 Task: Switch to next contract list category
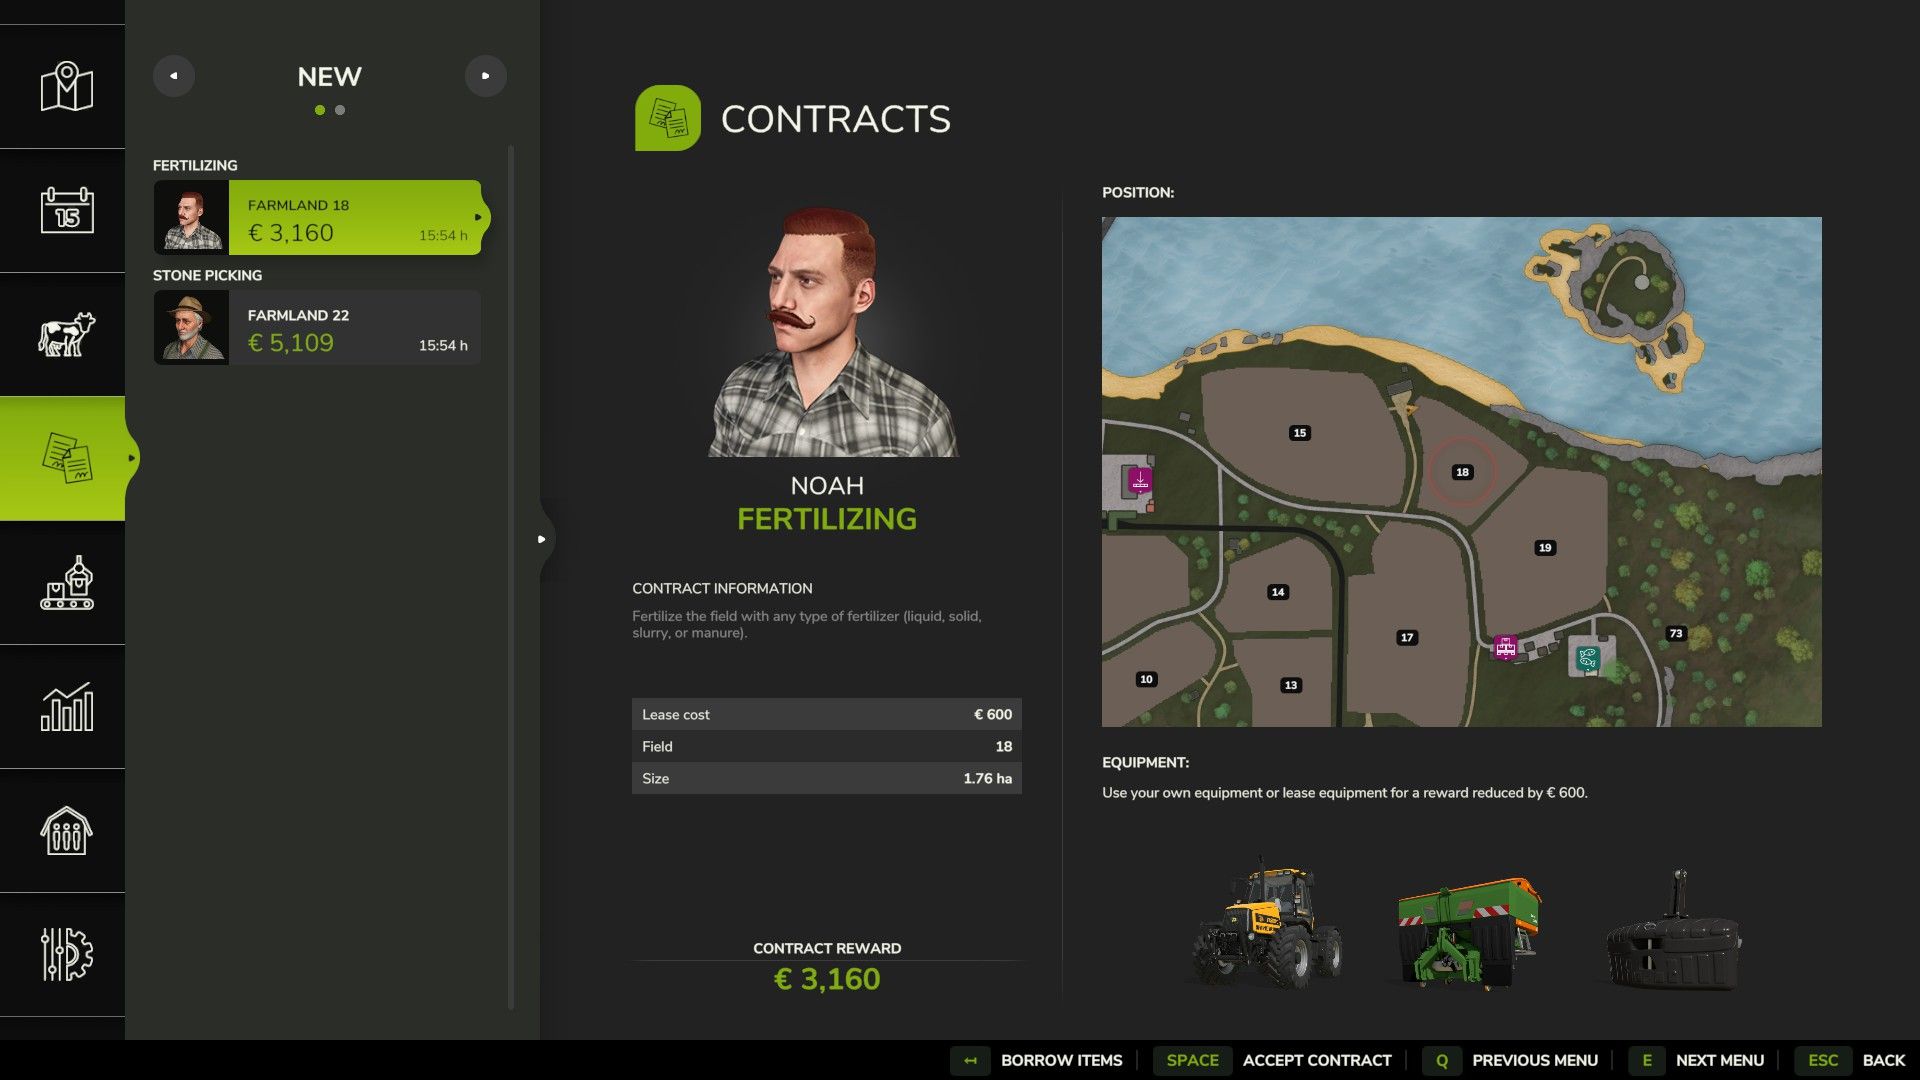(486, 76)
